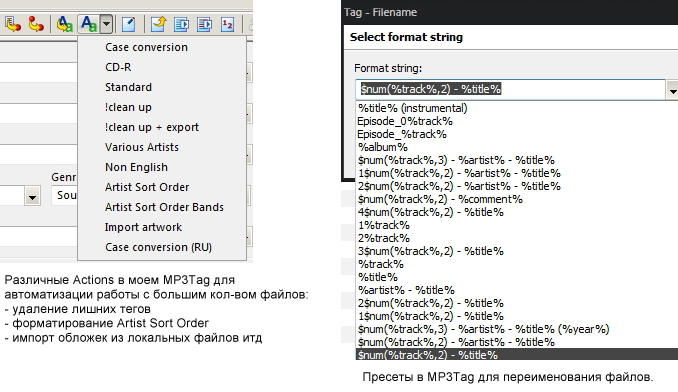The height and width of the screenshot is (392, 678).
Task: Click the Actions 'Aa' toolbar button
Action: 89,24
